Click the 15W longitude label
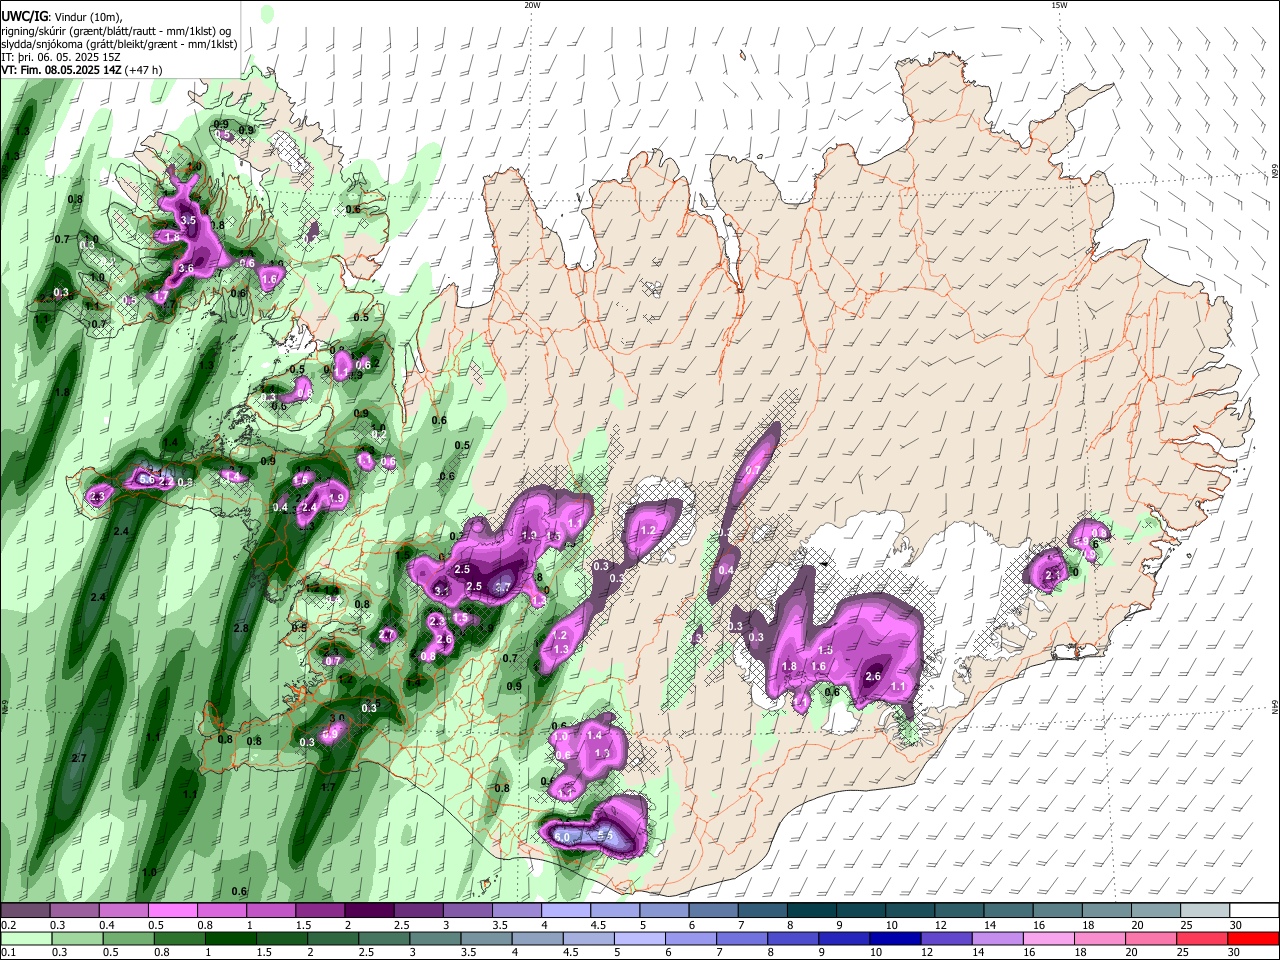The width and height of the screenshot is (1280, 960). point(1059,5)
